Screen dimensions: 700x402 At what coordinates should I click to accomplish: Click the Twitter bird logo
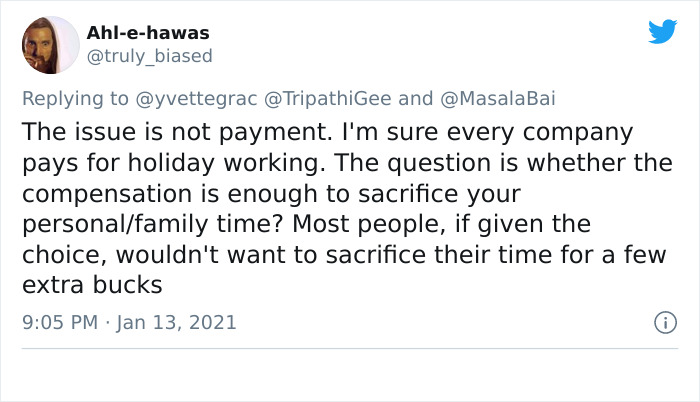(x=662, y=31)
